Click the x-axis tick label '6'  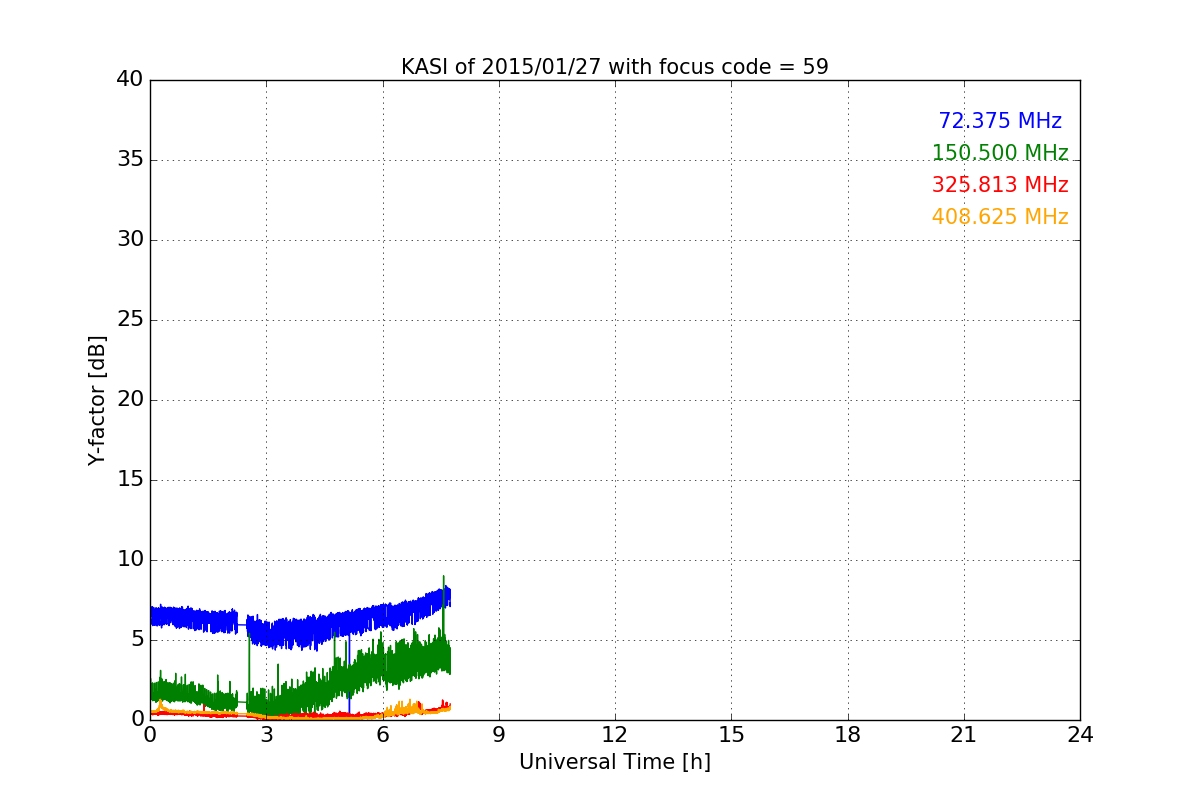coord(383,735)
